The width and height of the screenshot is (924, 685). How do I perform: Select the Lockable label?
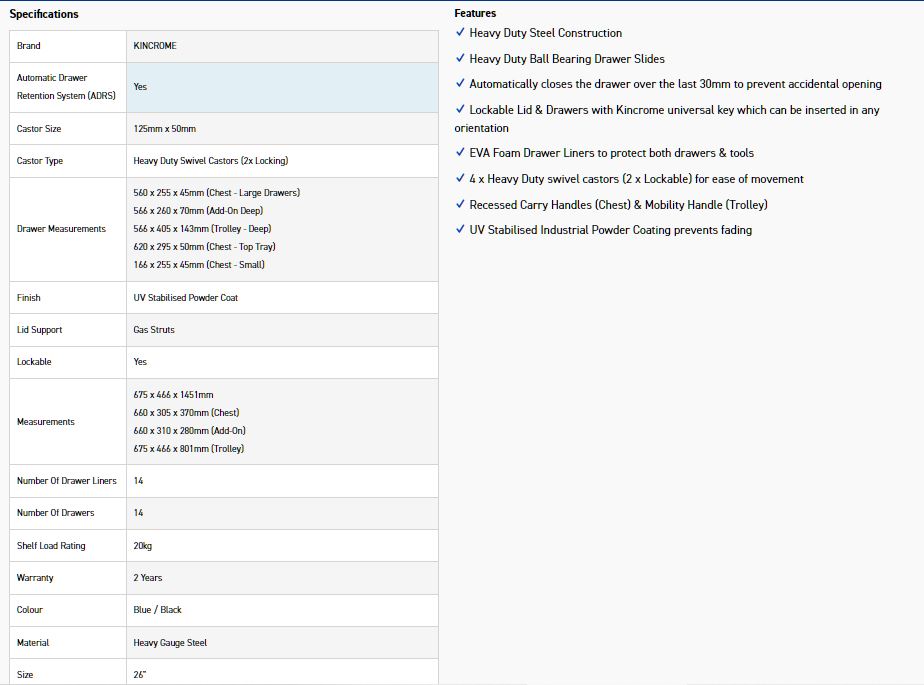(34, 362)
